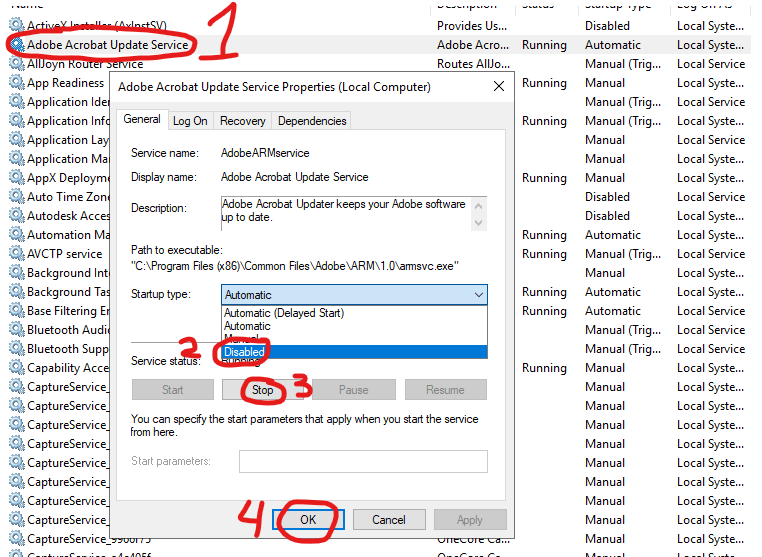762x557 pixels.
Task: Click the gear icon beside AppX Deployment
Action: click(17, 178)
